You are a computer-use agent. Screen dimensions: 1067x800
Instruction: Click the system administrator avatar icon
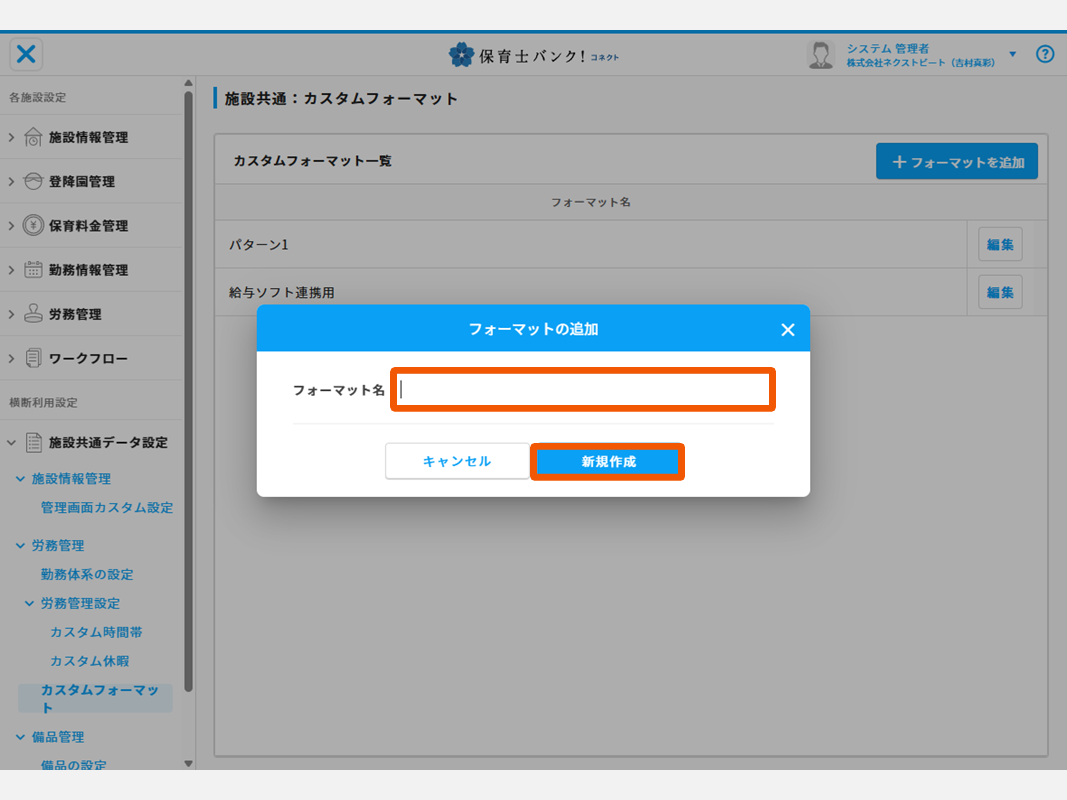coord(820,55)
